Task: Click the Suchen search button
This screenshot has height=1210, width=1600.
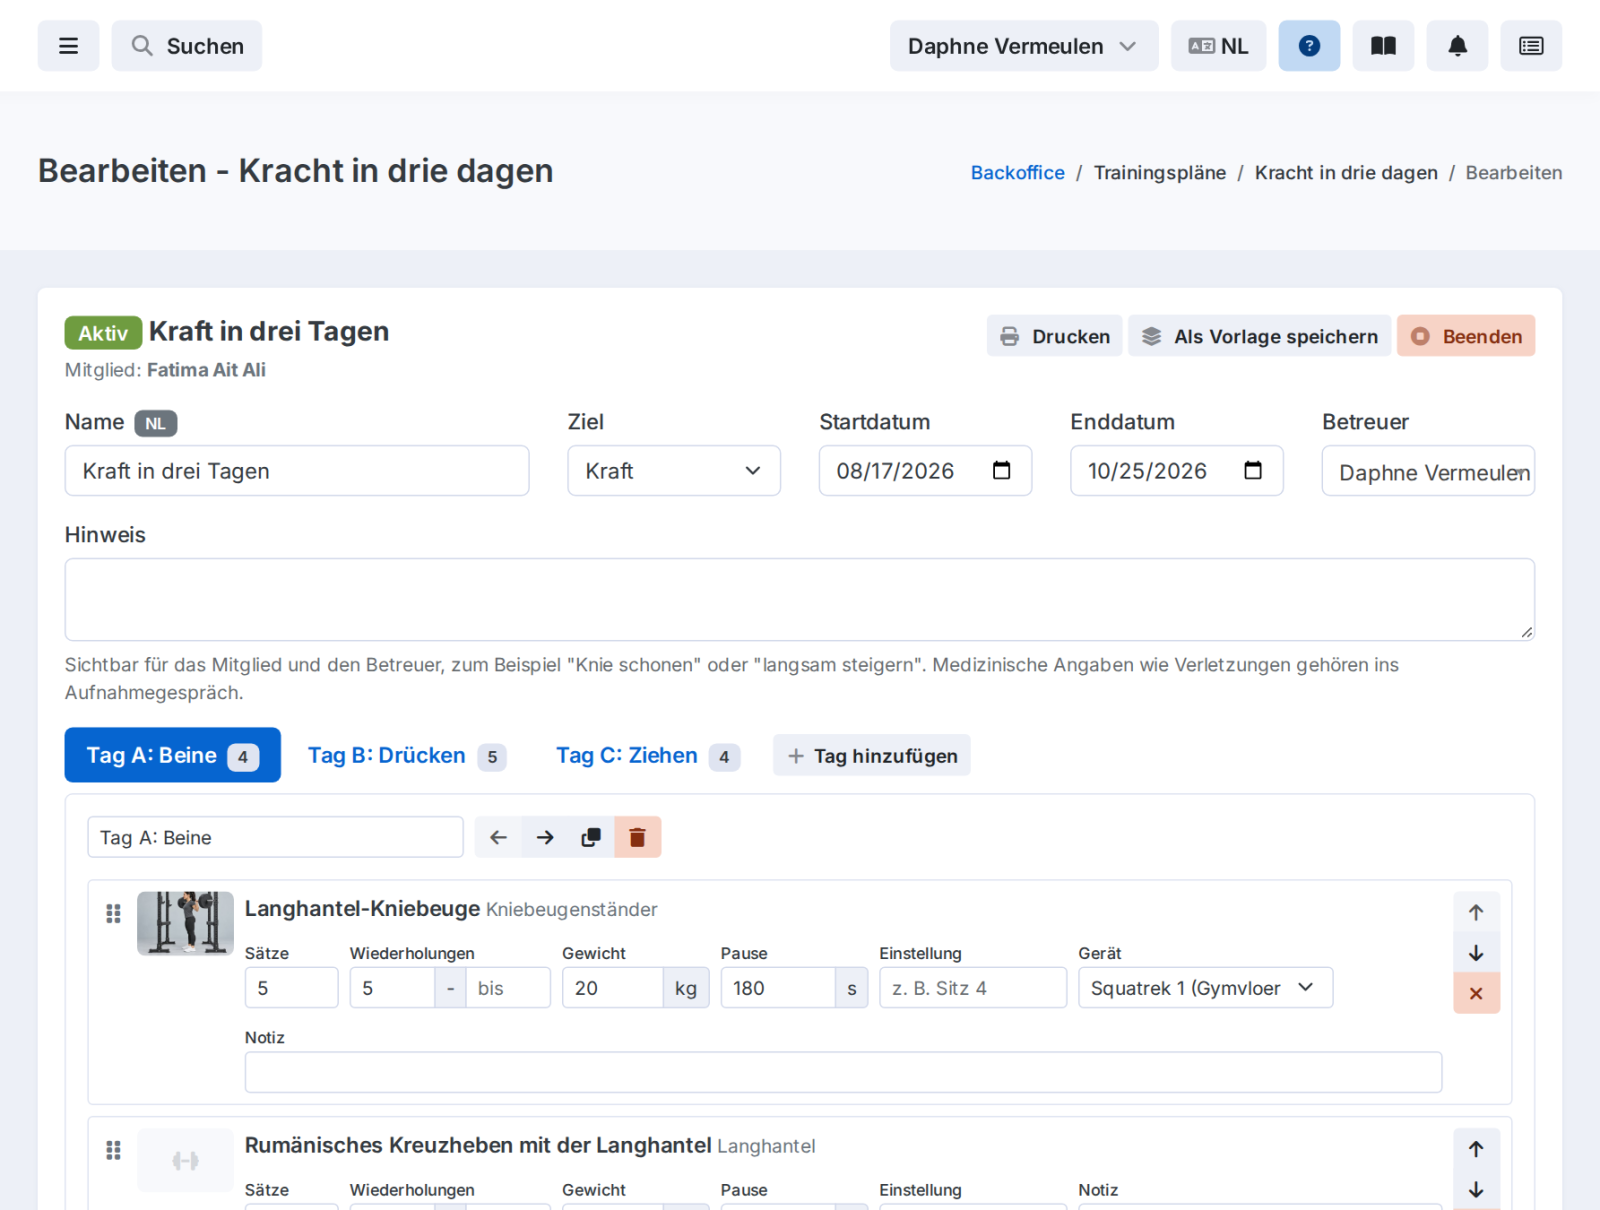Action: pyautogui.click(x=187, y=46)
